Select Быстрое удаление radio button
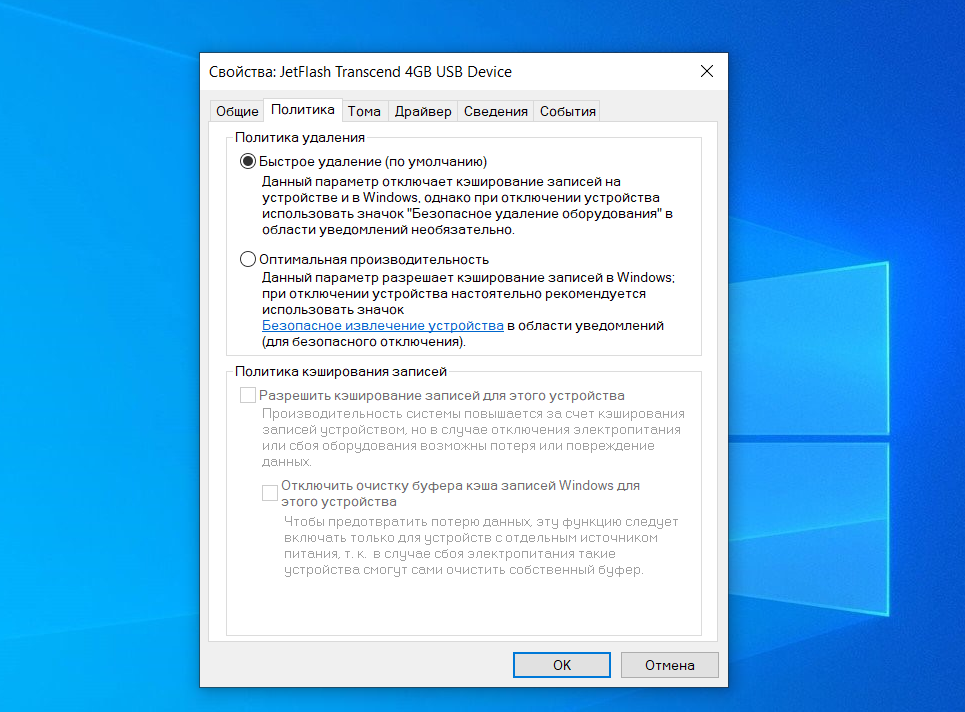Image resolution: width=965 pixels, height=712 pixels. 247,161
